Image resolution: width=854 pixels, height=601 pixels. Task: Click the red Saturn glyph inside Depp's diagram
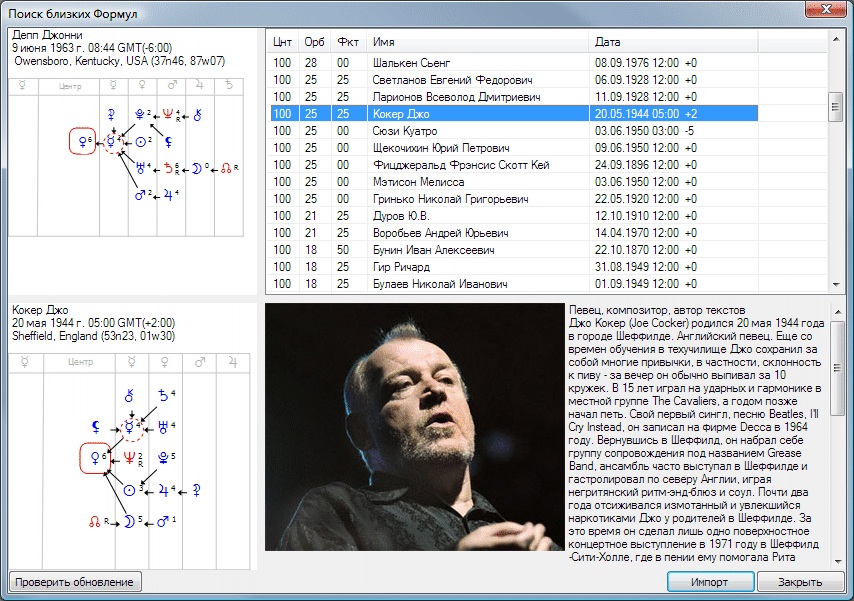pos(168,168)
